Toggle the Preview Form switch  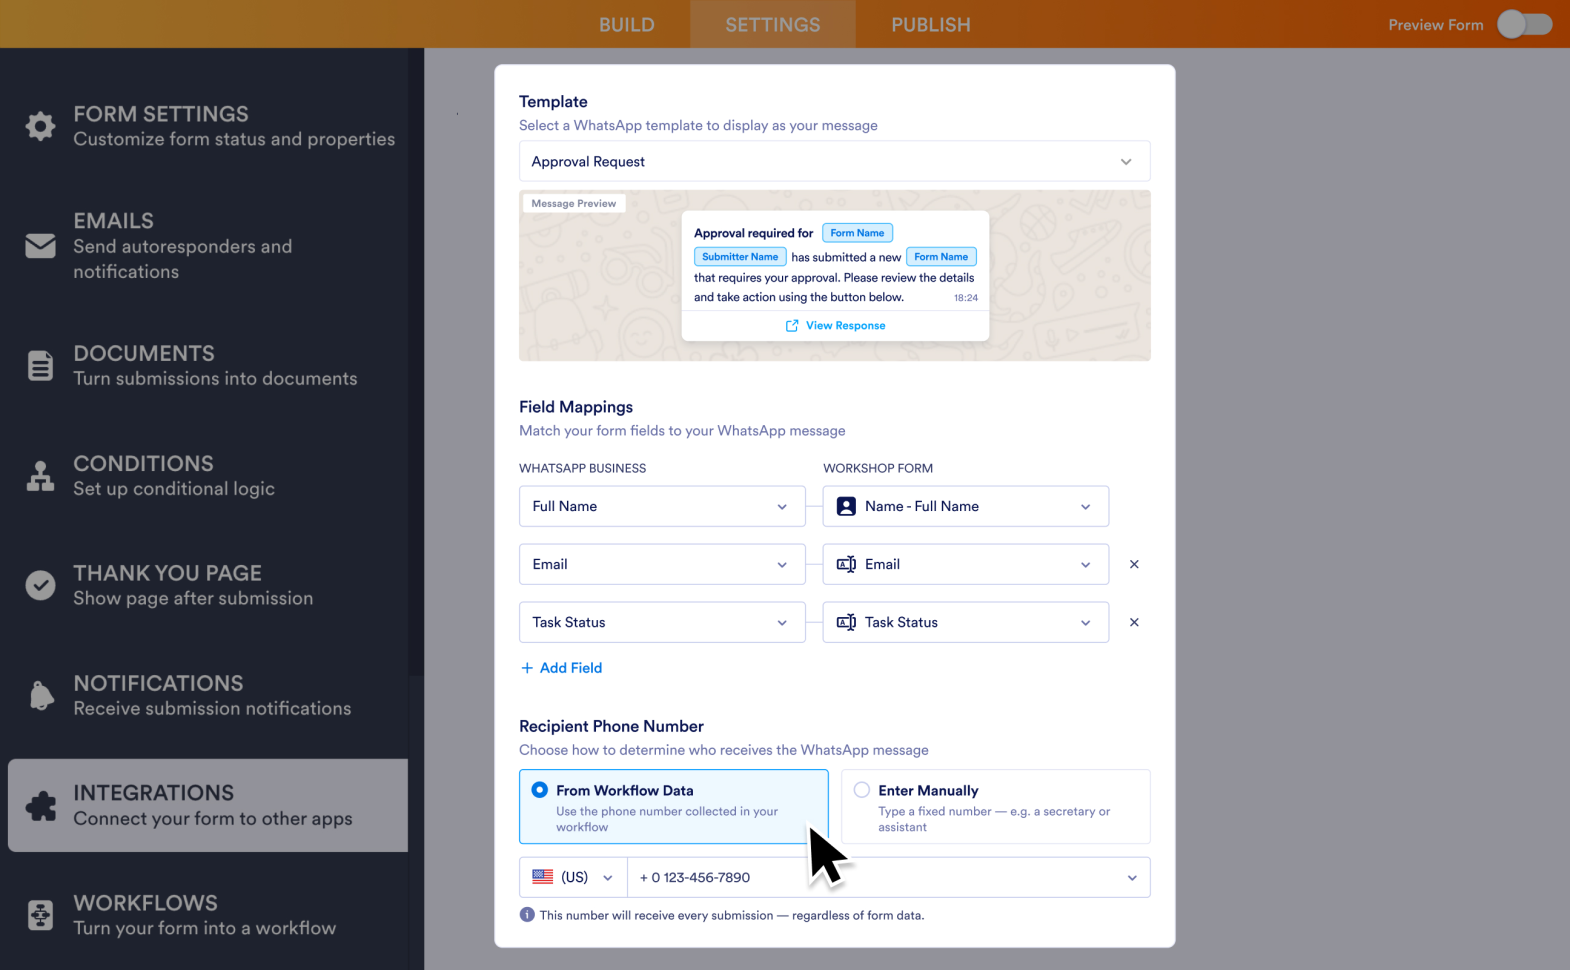point(1525,24)
